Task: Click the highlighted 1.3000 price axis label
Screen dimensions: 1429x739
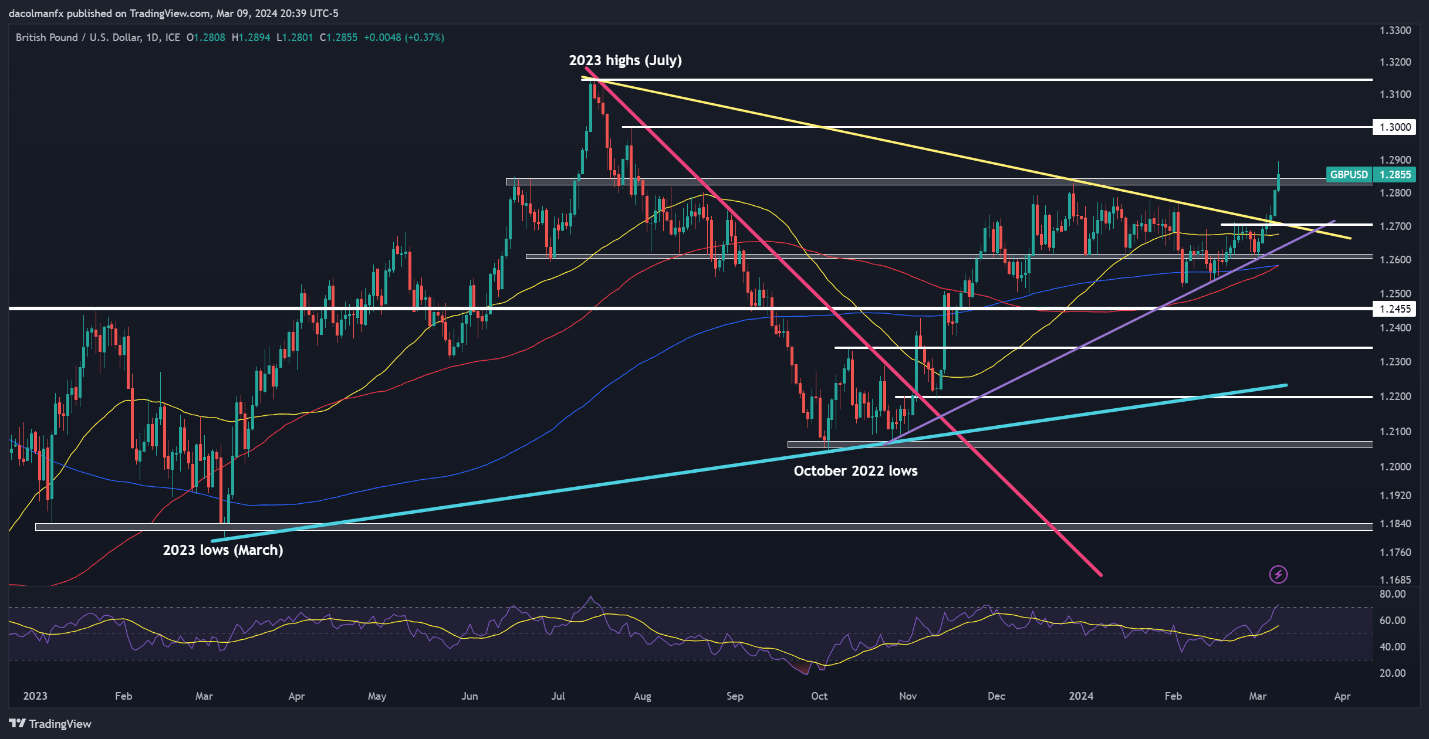Action: 1394,128
